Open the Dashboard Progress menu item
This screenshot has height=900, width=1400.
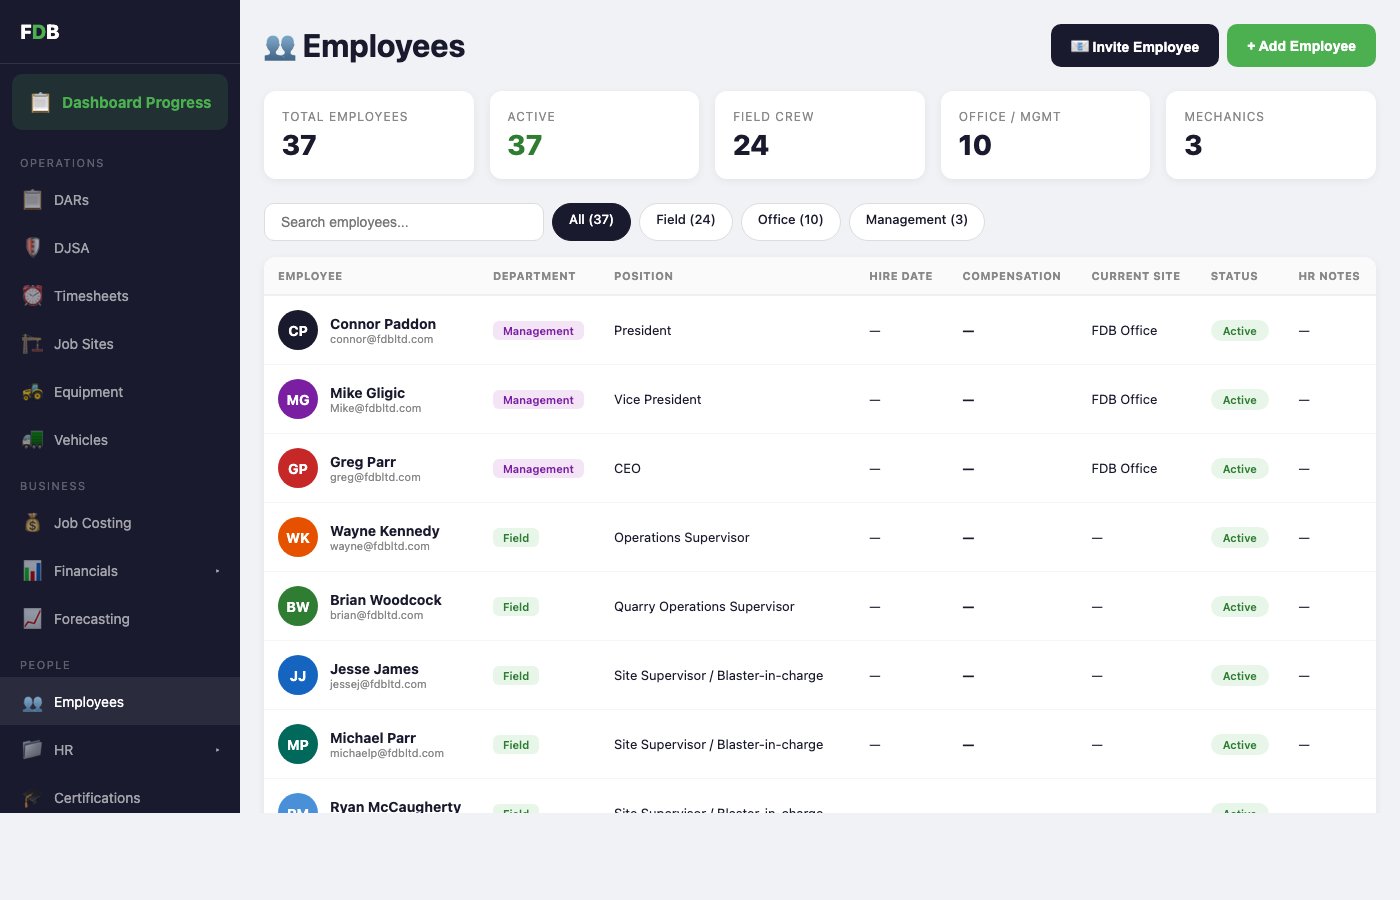point(120,102)
